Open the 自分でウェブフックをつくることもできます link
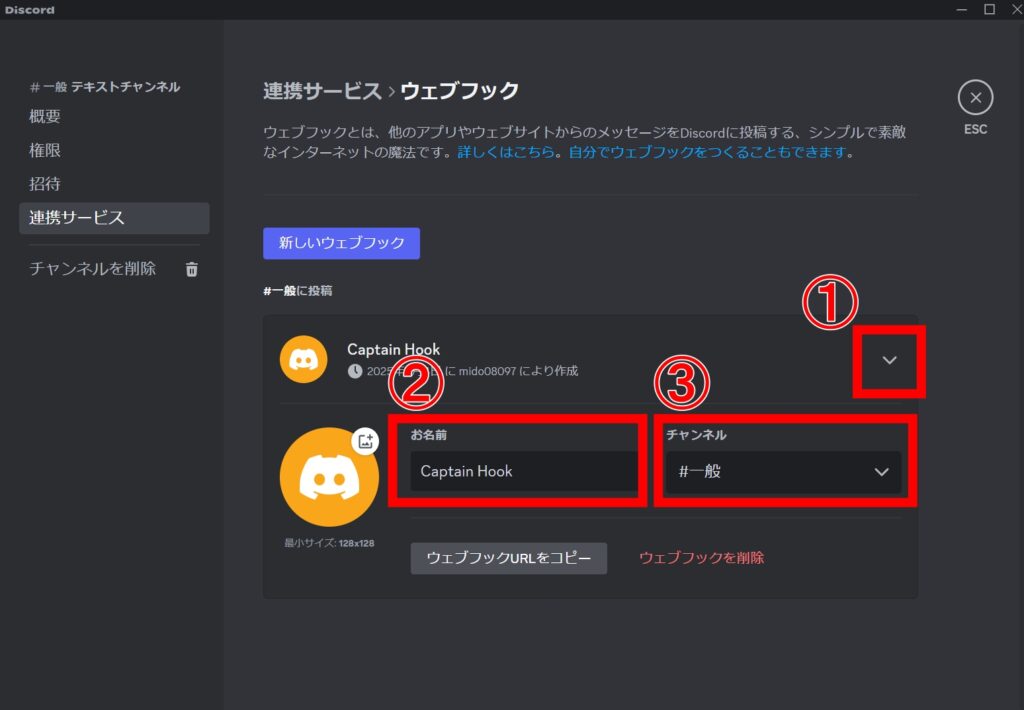The width and height of the screenshot is (1024, 710). click(x=708, y=152)
